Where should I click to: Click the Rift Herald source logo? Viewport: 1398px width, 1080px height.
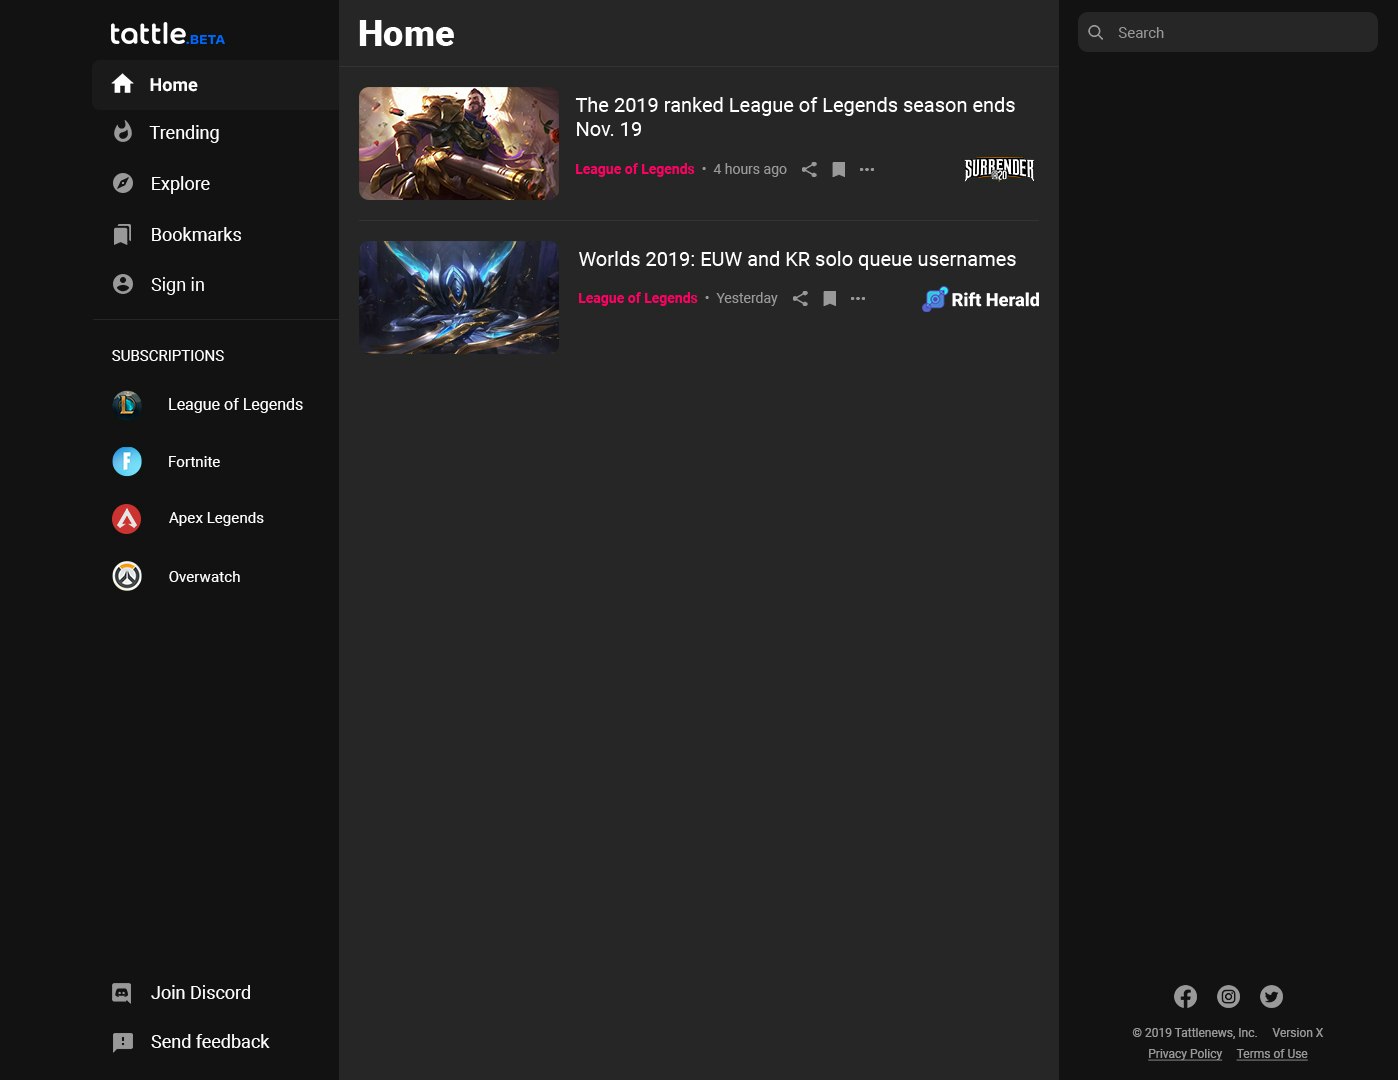click(x=981, y=299)
